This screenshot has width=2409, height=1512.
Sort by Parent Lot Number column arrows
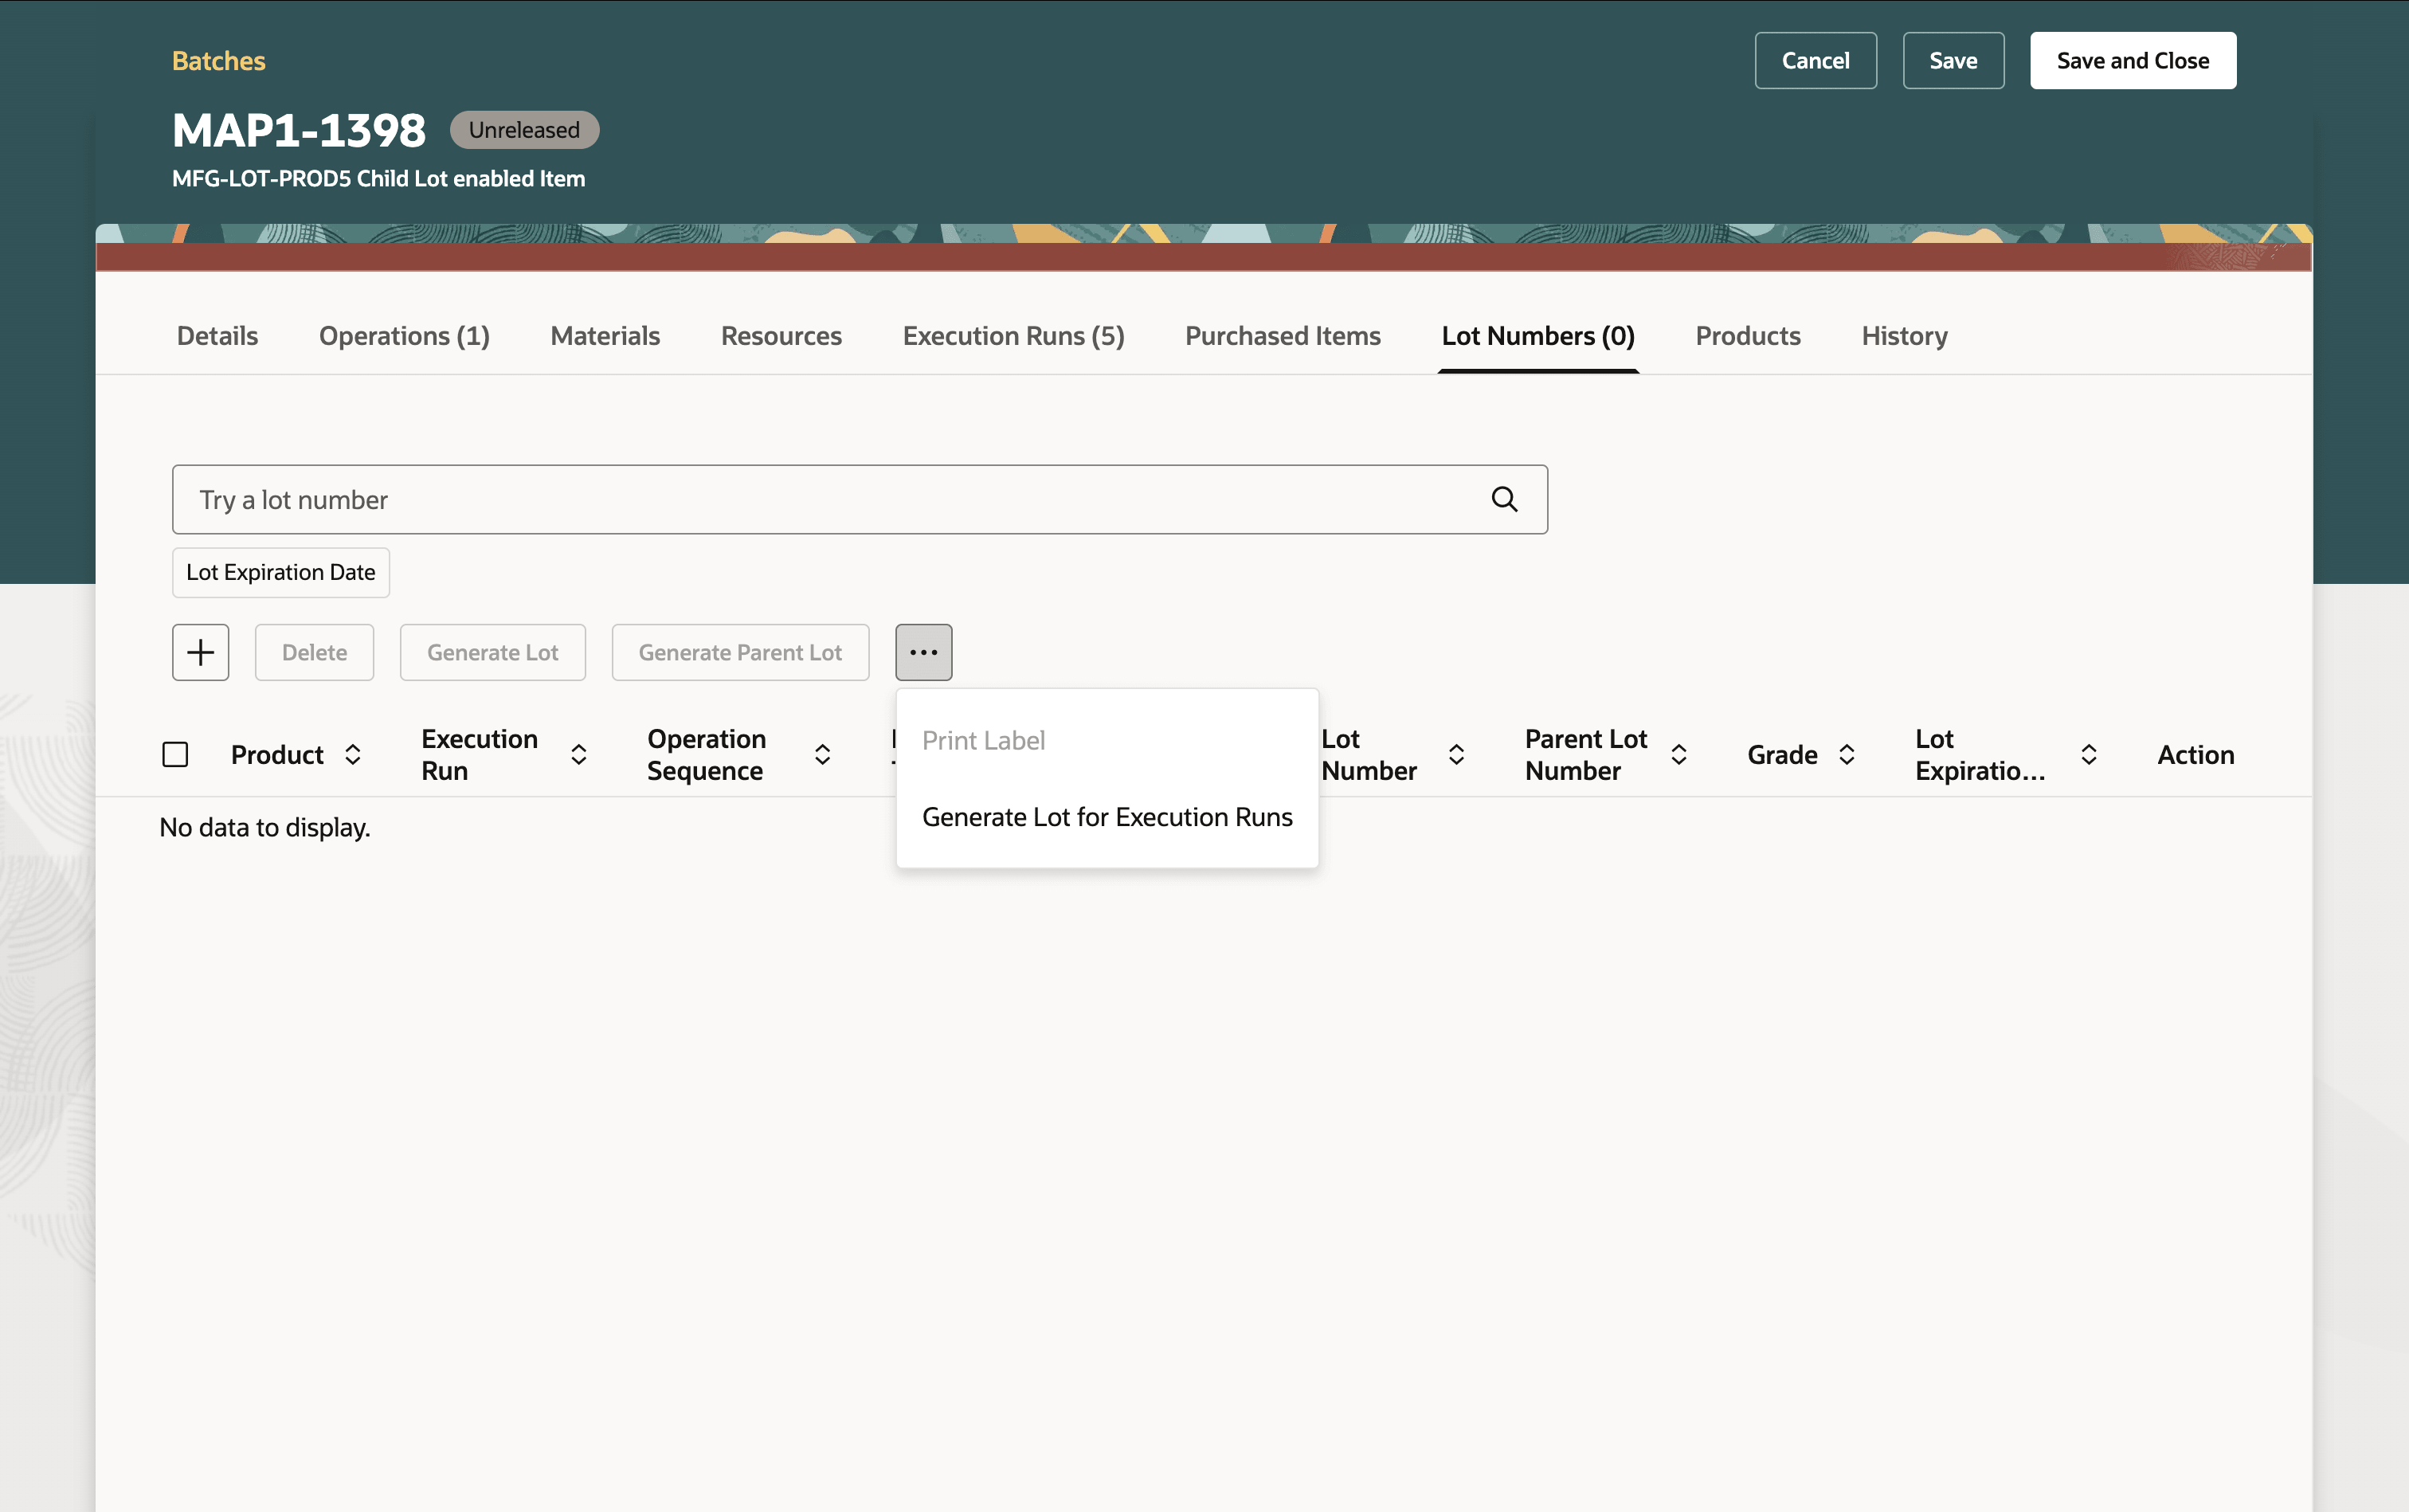pyautogui.click(x=1679, y=754)
